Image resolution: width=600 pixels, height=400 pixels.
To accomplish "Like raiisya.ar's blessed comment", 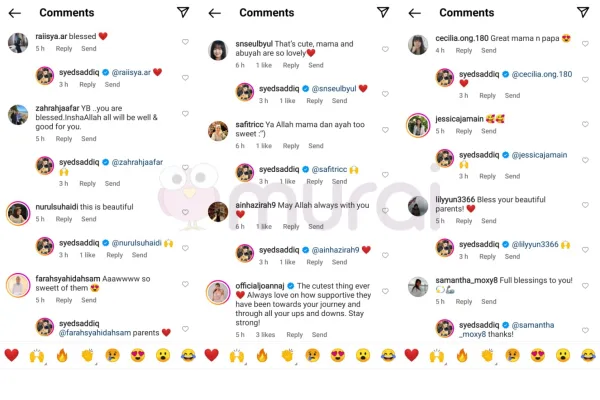I will coord(185,42).
